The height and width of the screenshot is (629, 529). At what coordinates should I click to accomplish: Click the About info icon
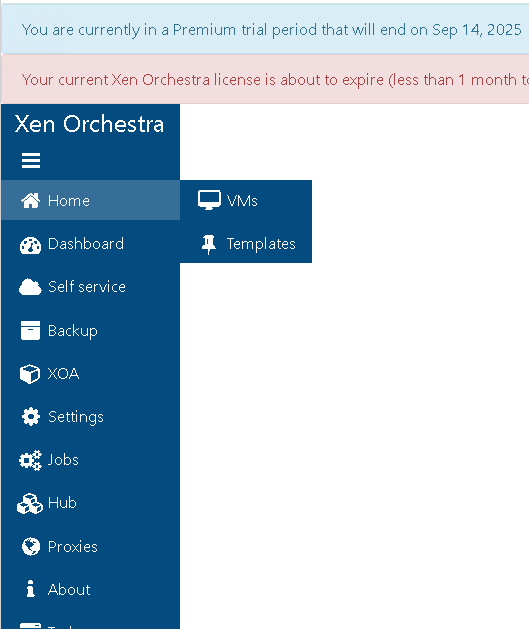[30, 589]
